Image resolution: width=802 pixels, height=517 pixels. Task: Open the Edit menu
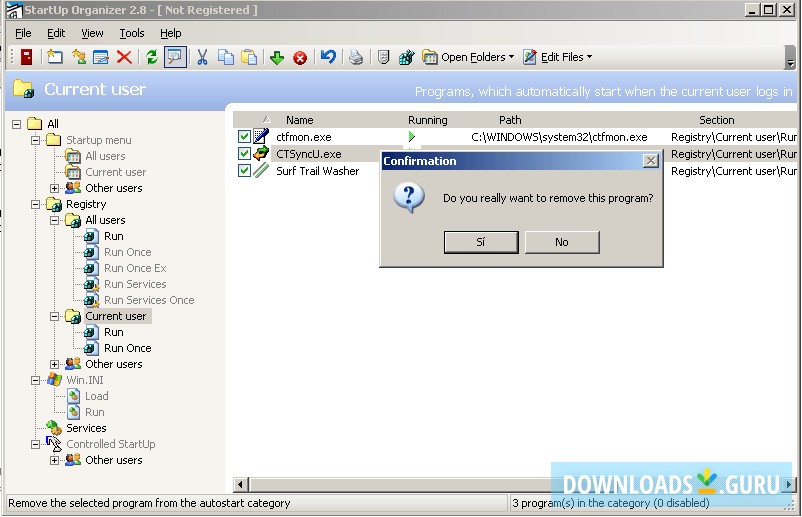(x=56, y=33)
